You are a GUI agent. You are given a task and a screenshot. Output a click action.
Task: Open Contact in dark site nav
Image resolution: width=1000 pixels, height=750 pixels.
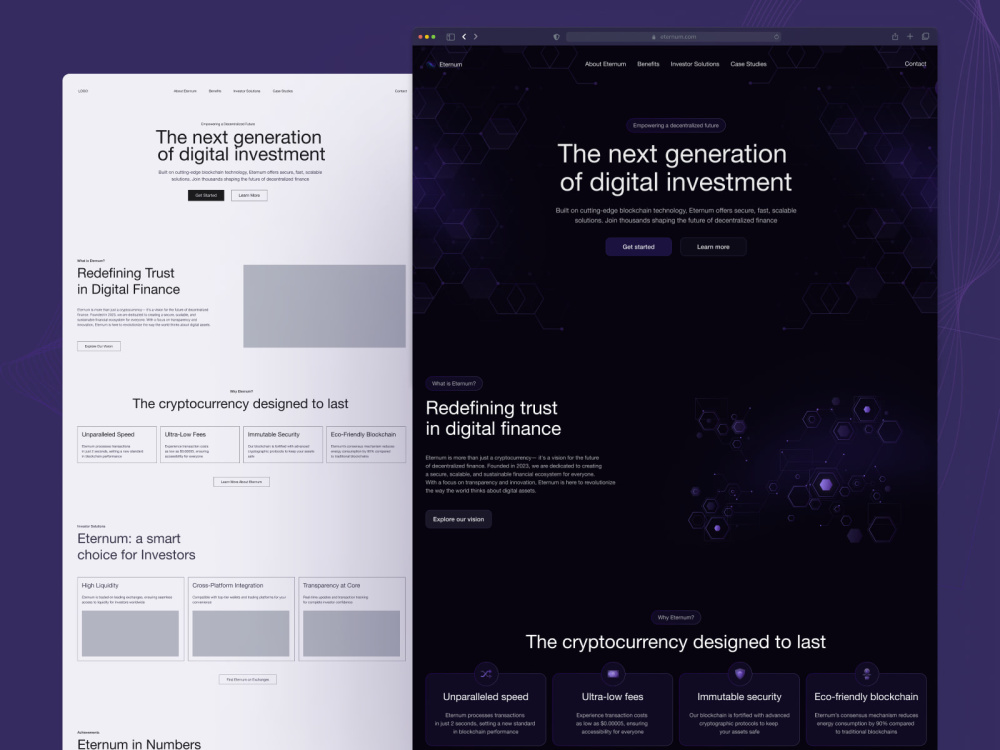point(915,64)
